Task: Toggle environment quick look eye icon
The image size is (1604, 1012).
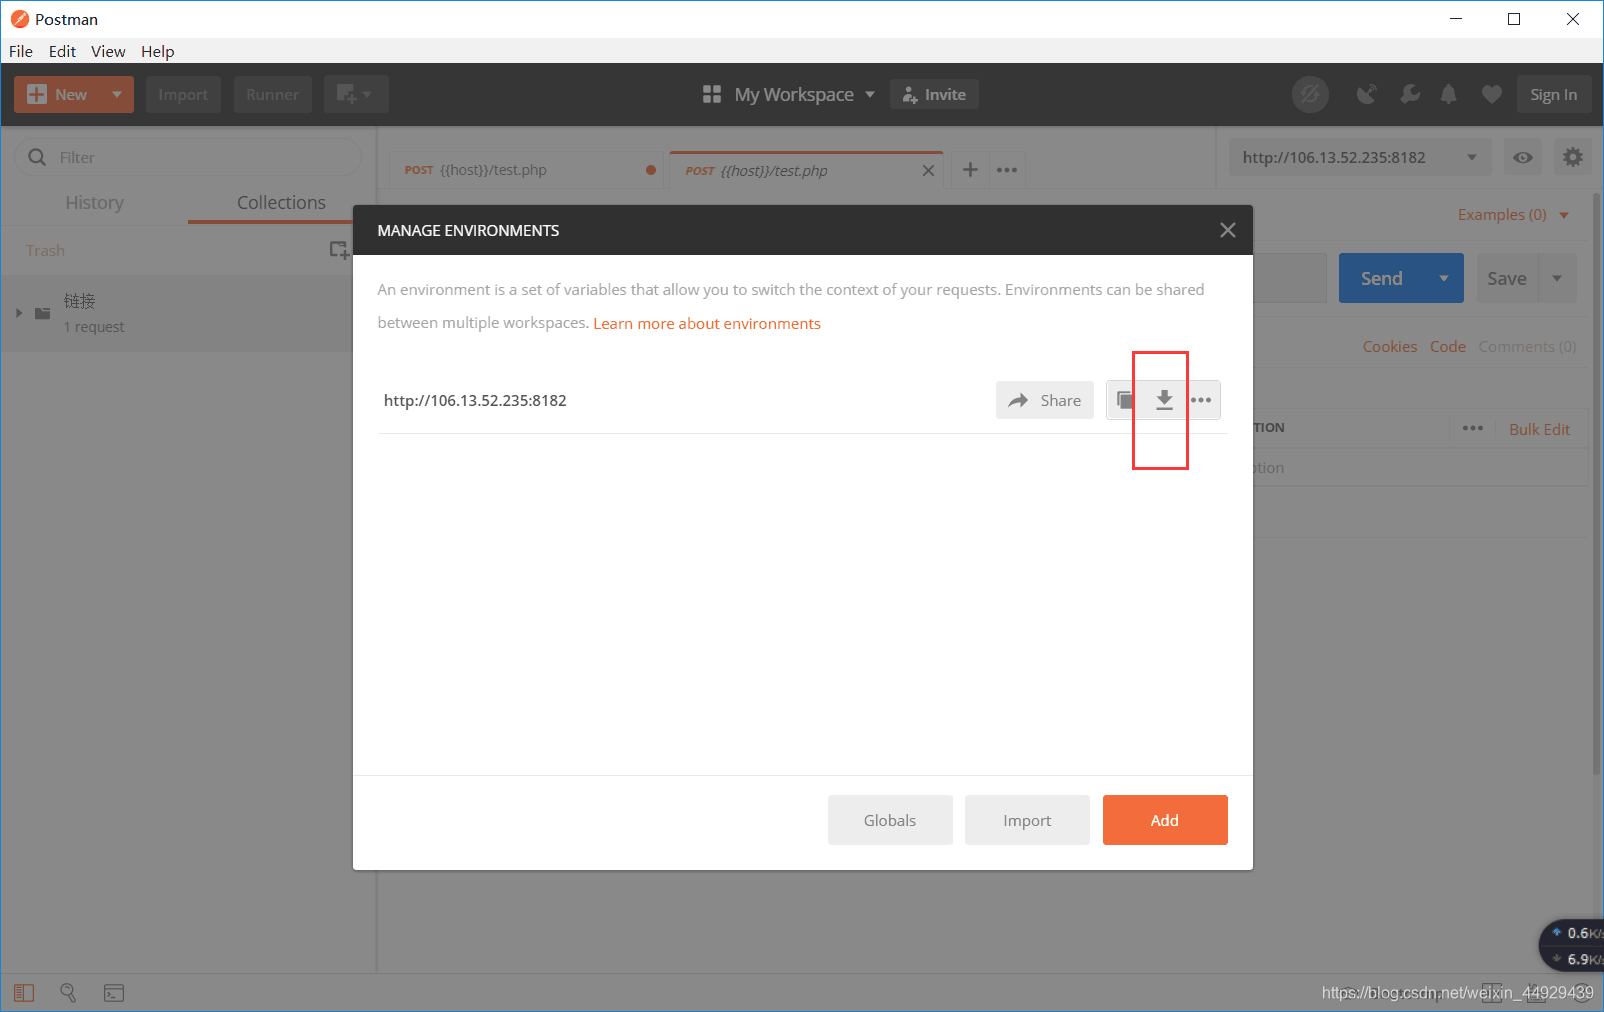Action: tap(1522, 157)
